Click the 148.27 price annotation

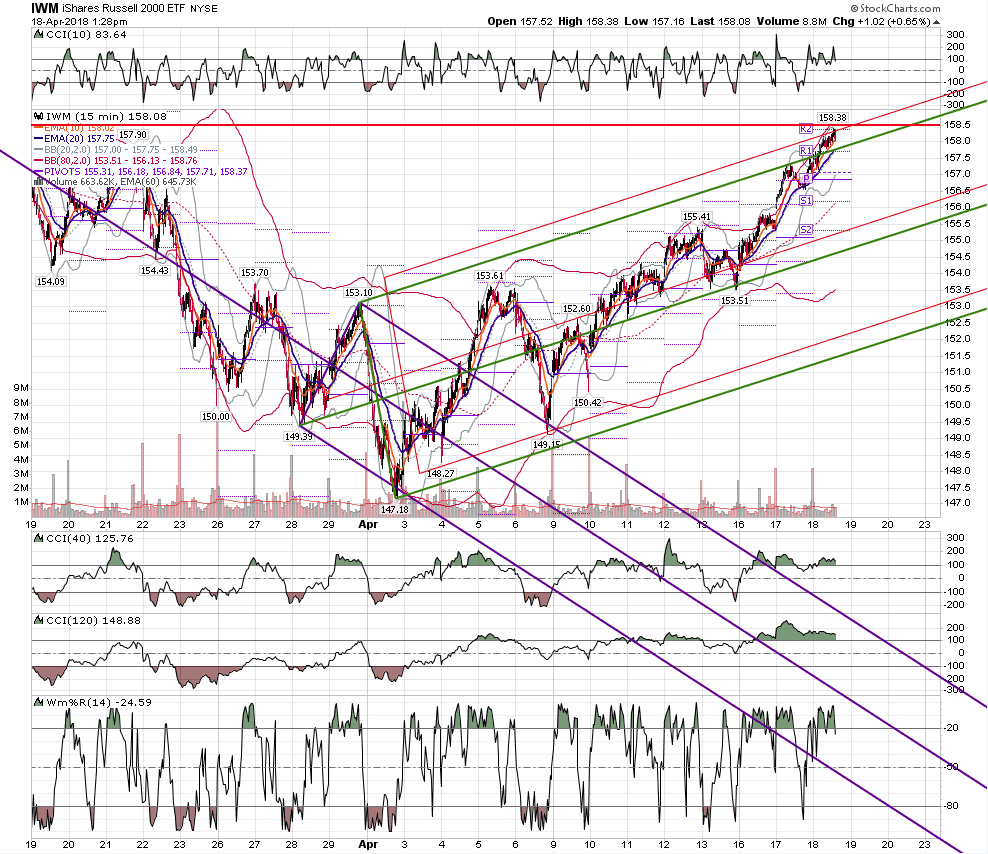[440, 473]
